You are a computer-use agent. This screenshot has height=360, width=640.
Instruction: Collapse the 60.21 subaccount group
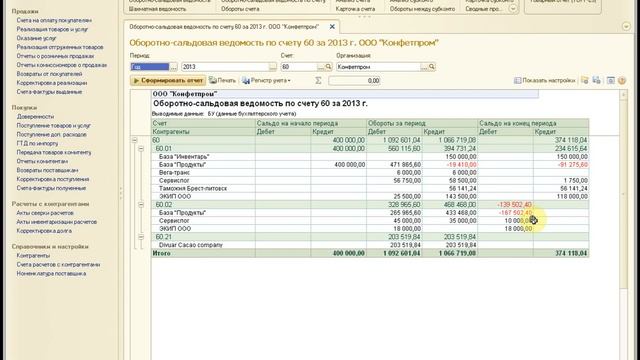tap(141, 237)
